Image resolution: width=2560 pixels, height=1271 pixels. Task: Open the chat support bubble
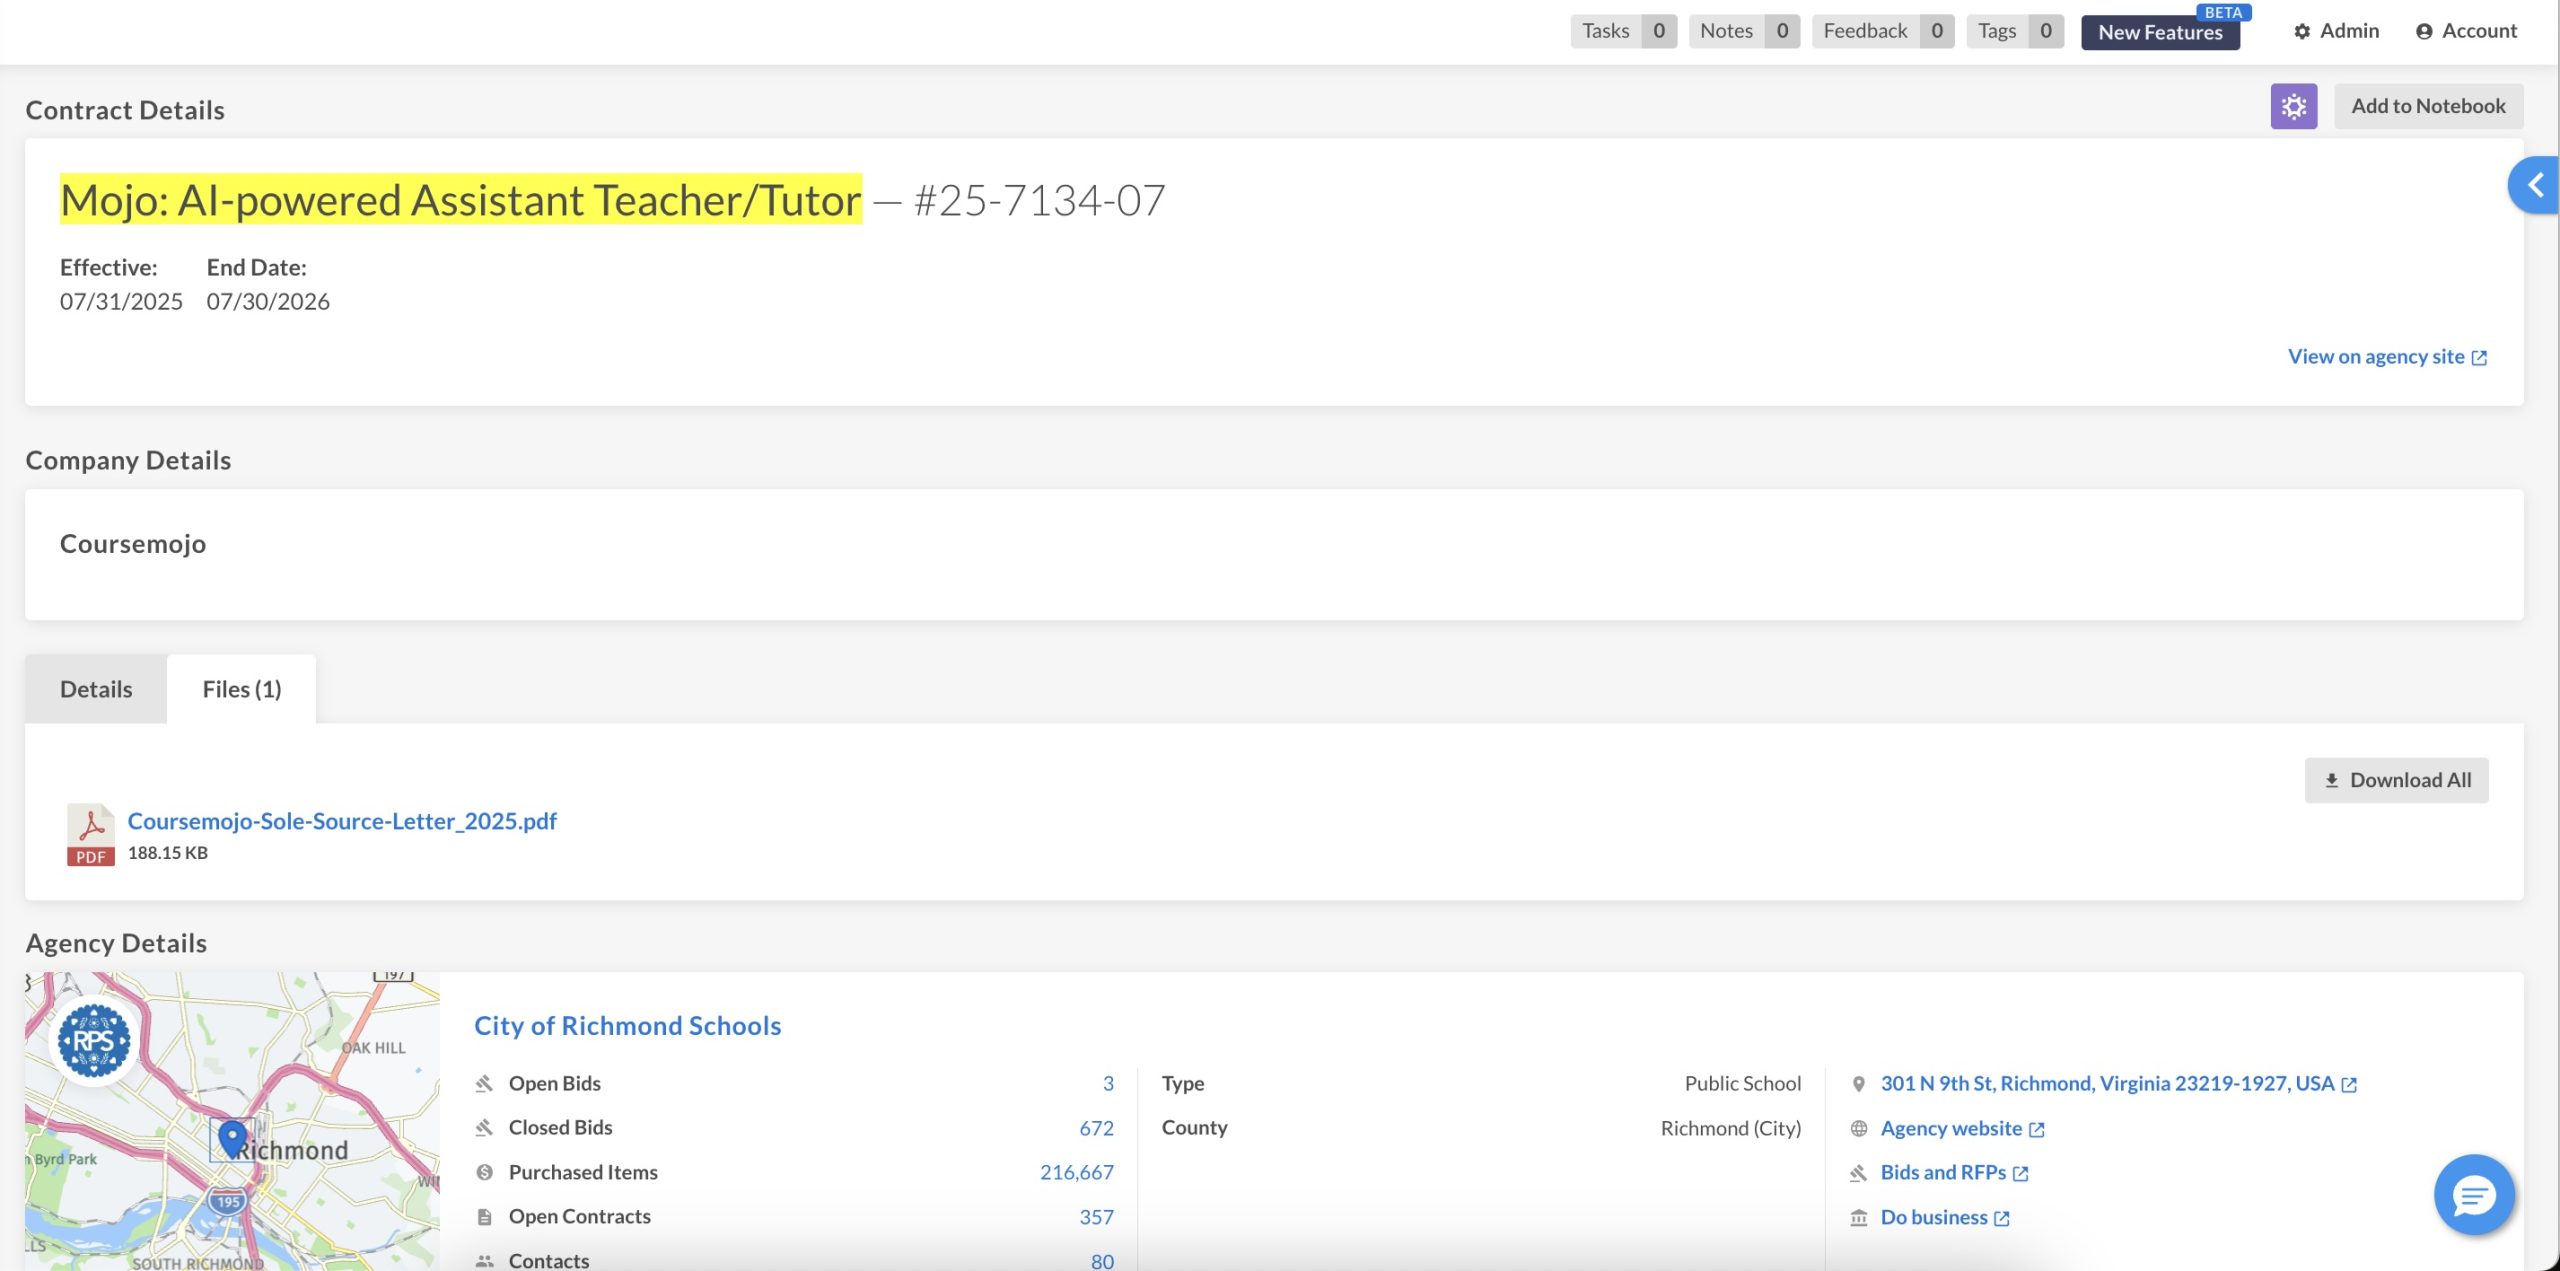2473,1195
